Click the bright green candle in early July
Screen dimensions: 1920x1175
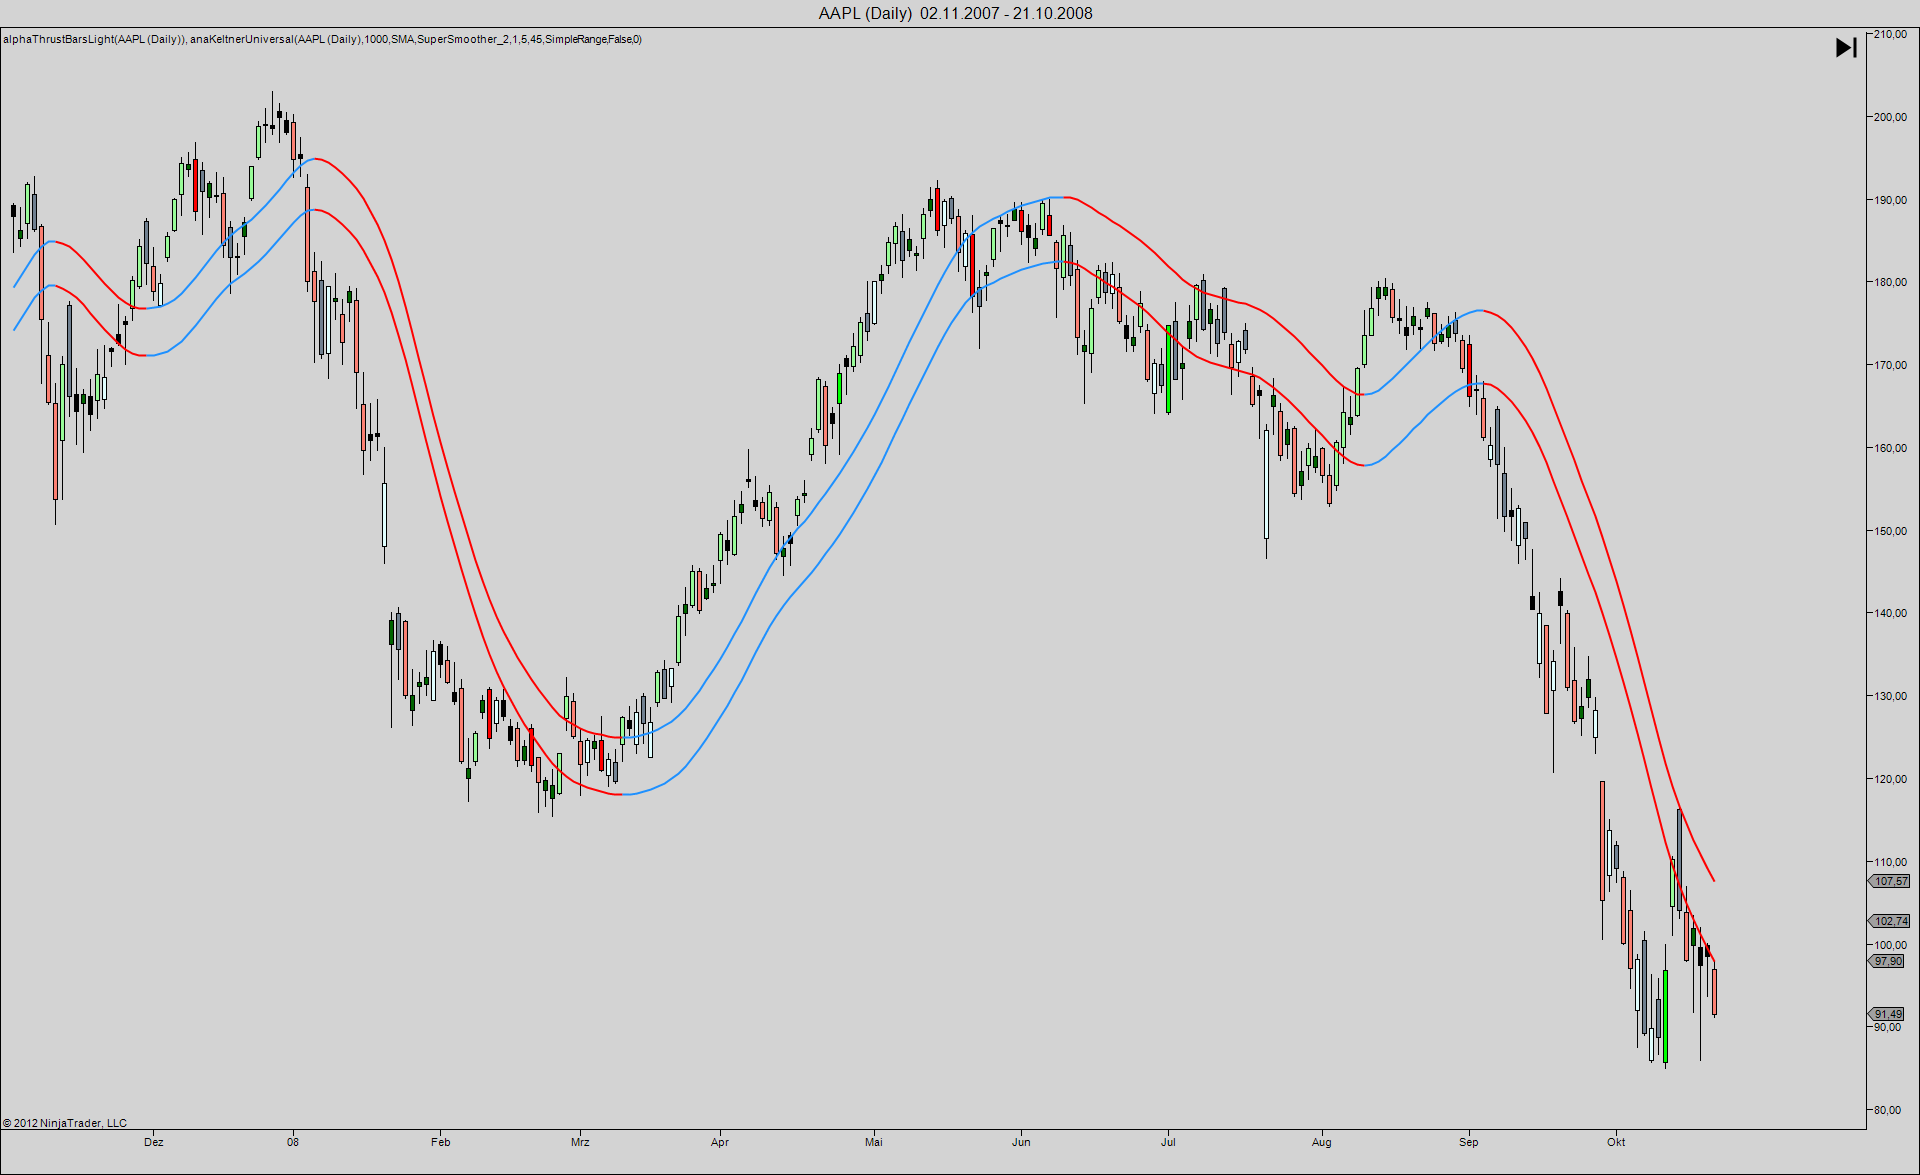pyautogui.click(x=1168, y=369)
